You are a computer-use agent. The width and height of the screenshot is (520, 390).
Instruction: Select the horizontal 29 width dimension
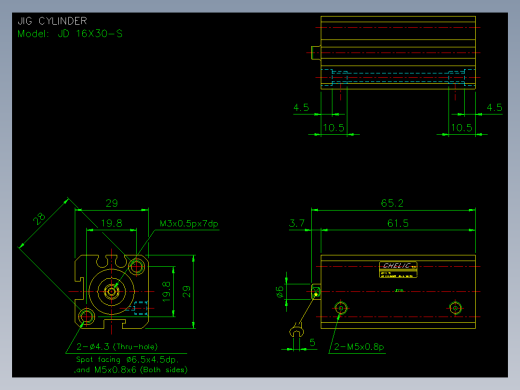[x=112, y=203]
